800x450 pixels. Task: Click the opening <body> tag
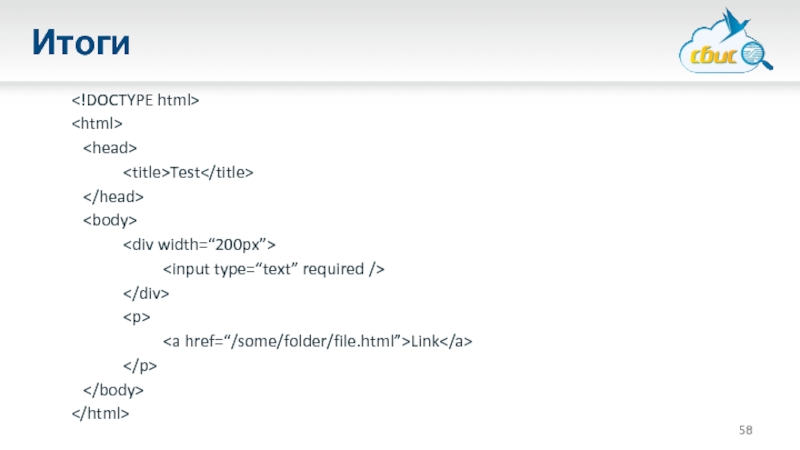110,220
